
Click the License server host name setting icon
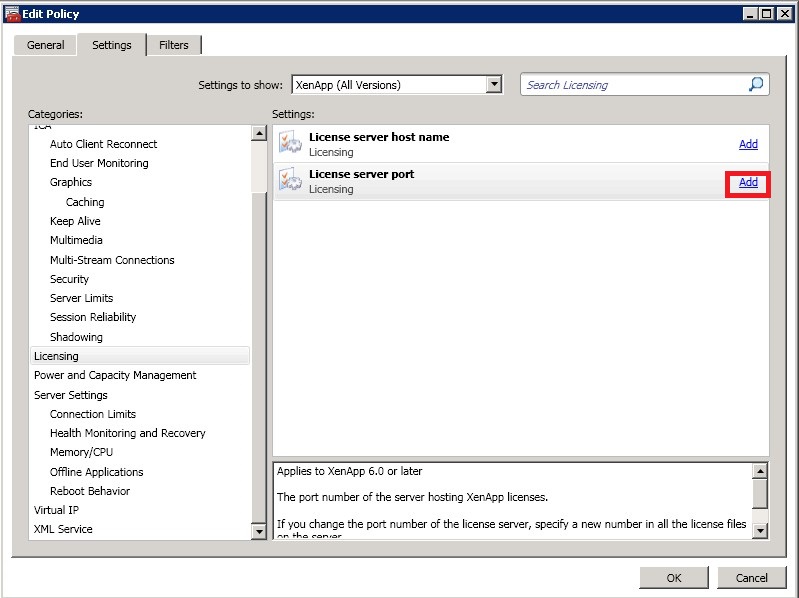tap(290, 144)
